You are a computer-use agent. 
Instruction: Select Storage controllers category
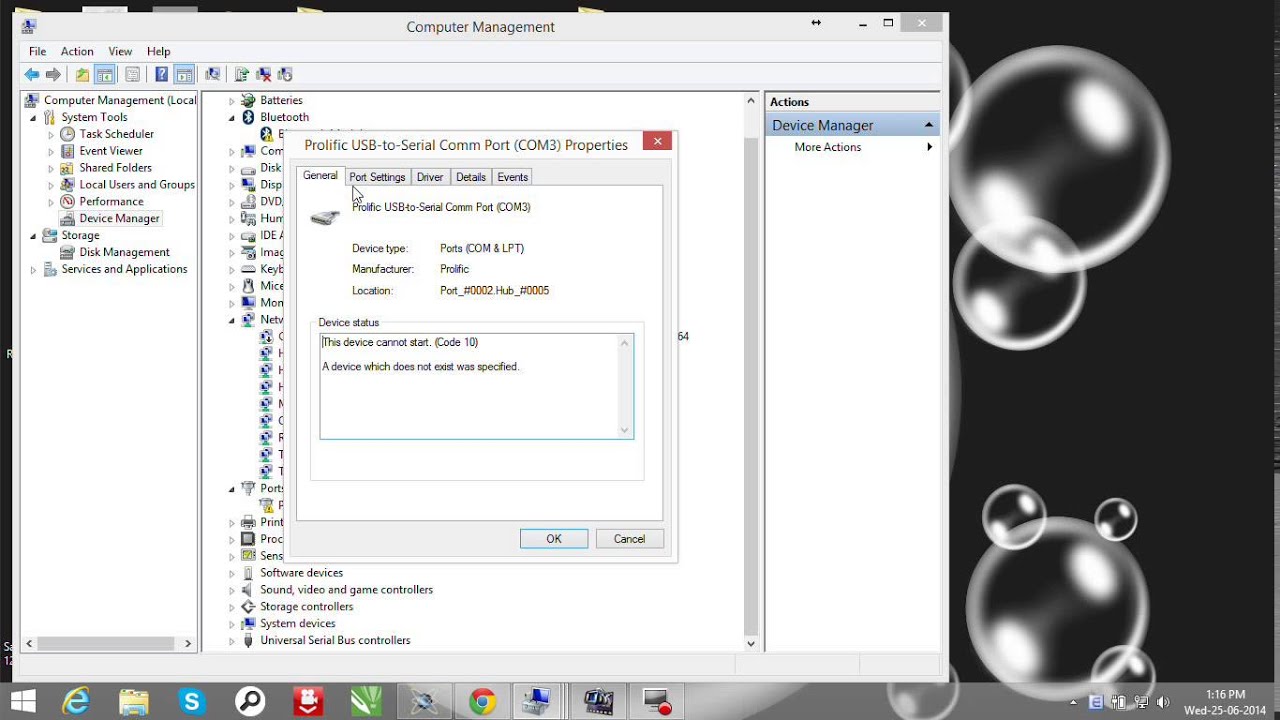(306, 607)
